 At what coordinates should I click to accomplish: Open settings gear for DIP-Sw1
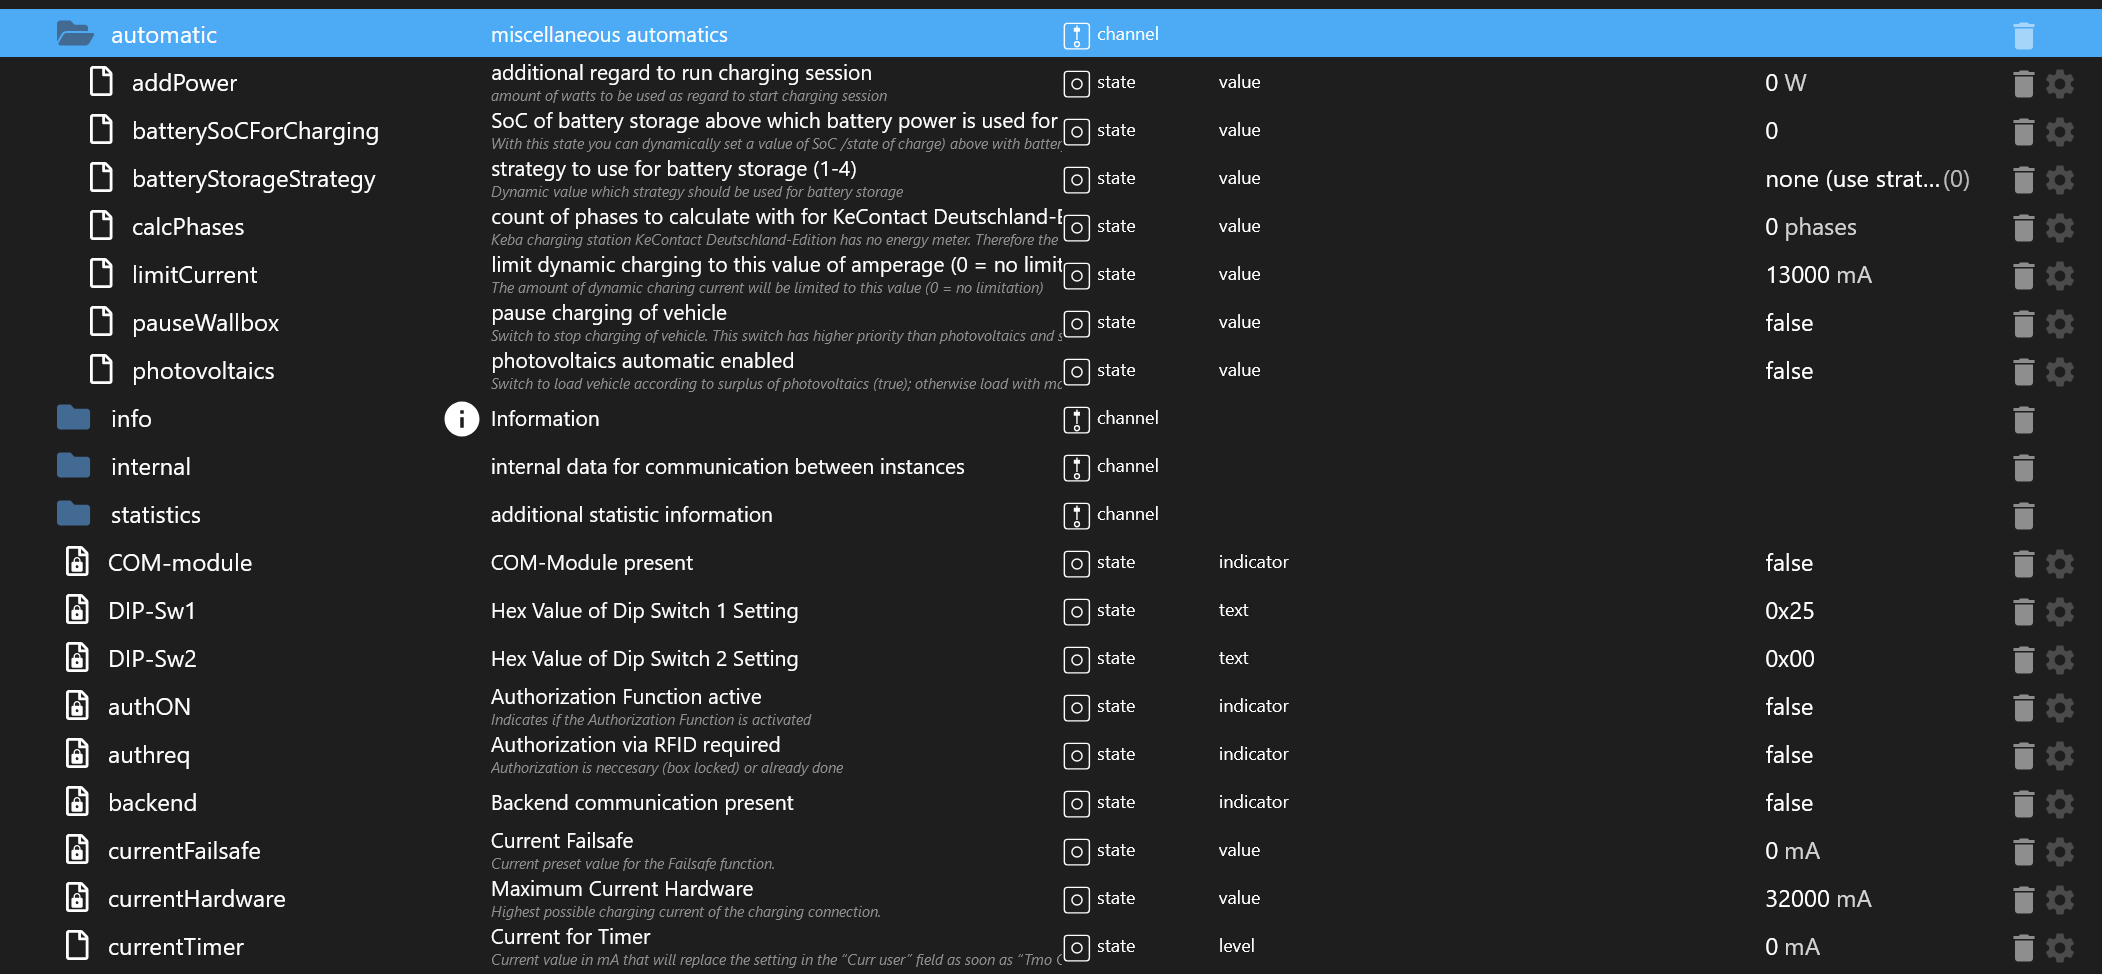[2059, 612]
